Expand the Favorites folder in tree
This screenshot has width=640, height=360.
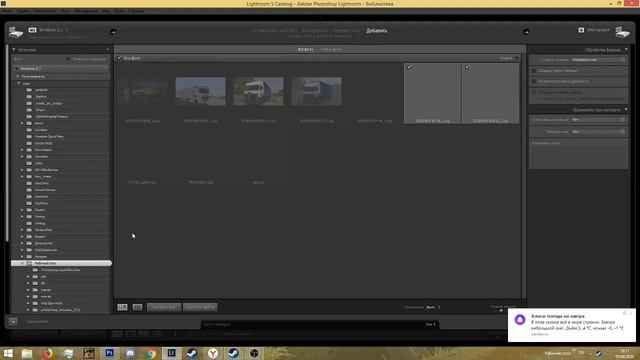click(22, 157)
